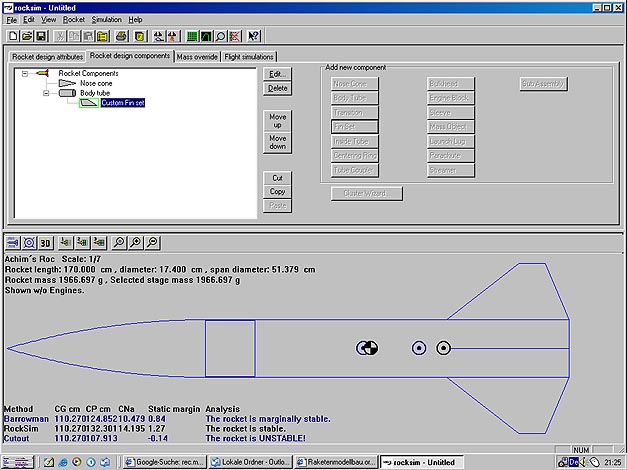Viewport: 627px width, 470px height.
Task: Click the Edit... button
Action: pos(278,74)
